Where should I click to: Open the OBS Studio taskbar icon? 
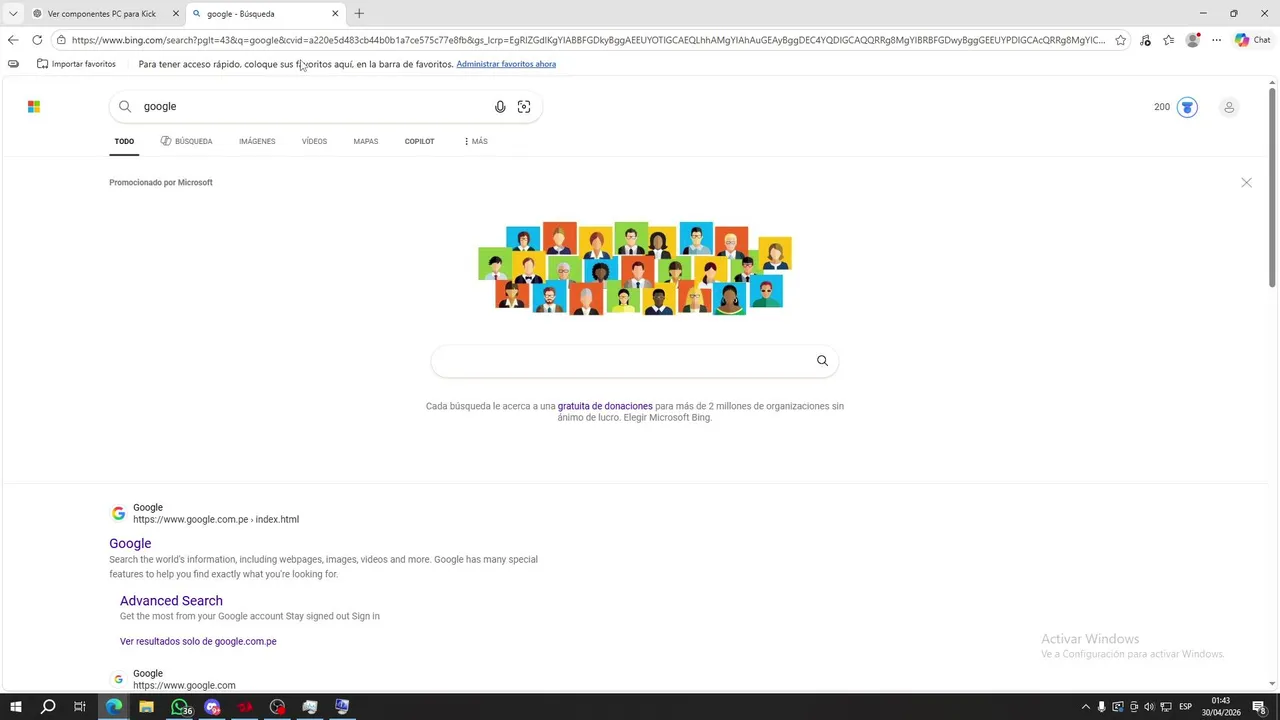point(277,707)
